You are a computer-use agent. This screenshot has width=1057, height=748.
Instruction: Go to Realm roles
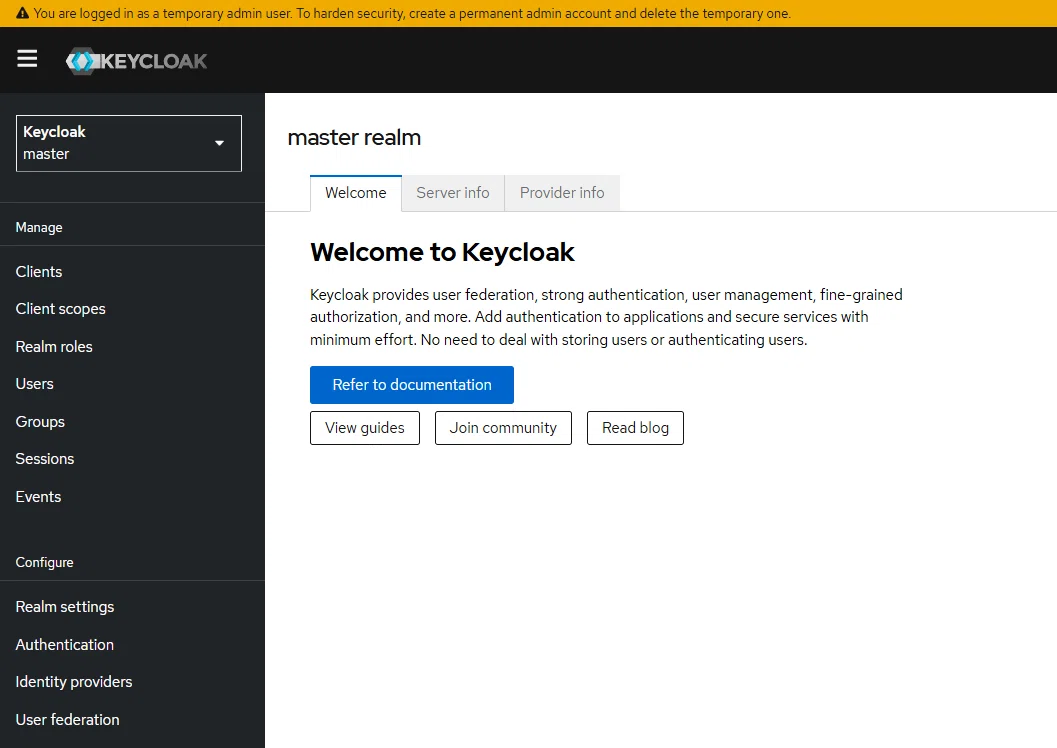coord(54,346)
